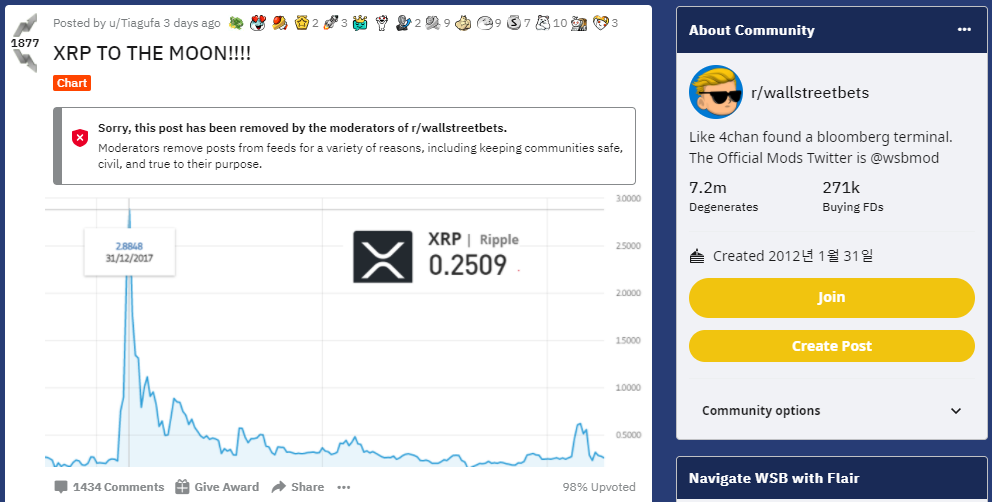Click the polar bear award showing 10

[x=543, y=23]
